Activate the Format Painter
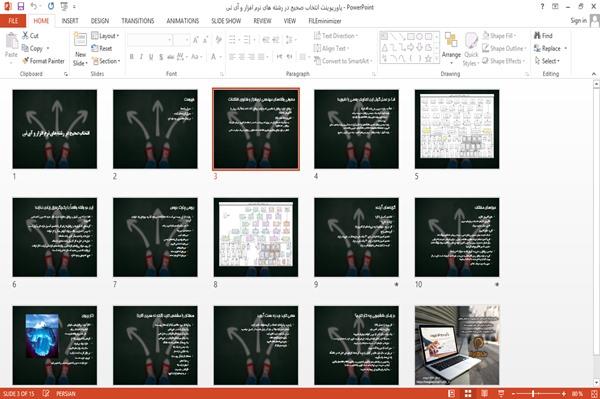This screenshot has width=600, height=399. click(43, 61)
